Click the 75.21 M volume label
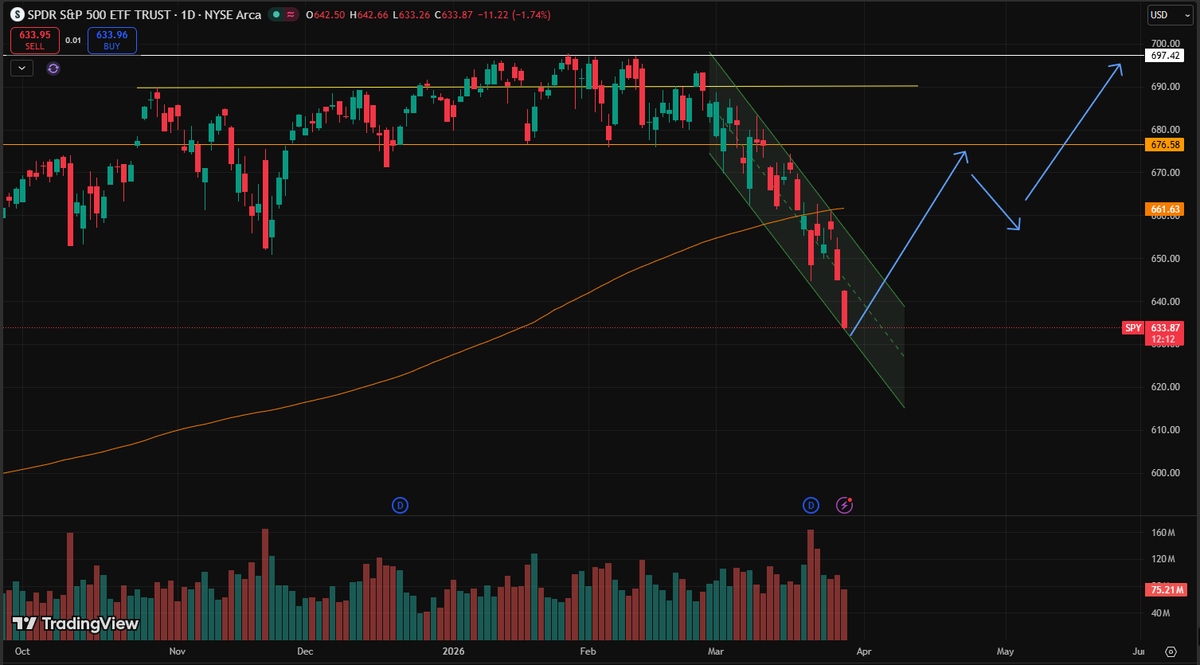 tap(1166, 590)
